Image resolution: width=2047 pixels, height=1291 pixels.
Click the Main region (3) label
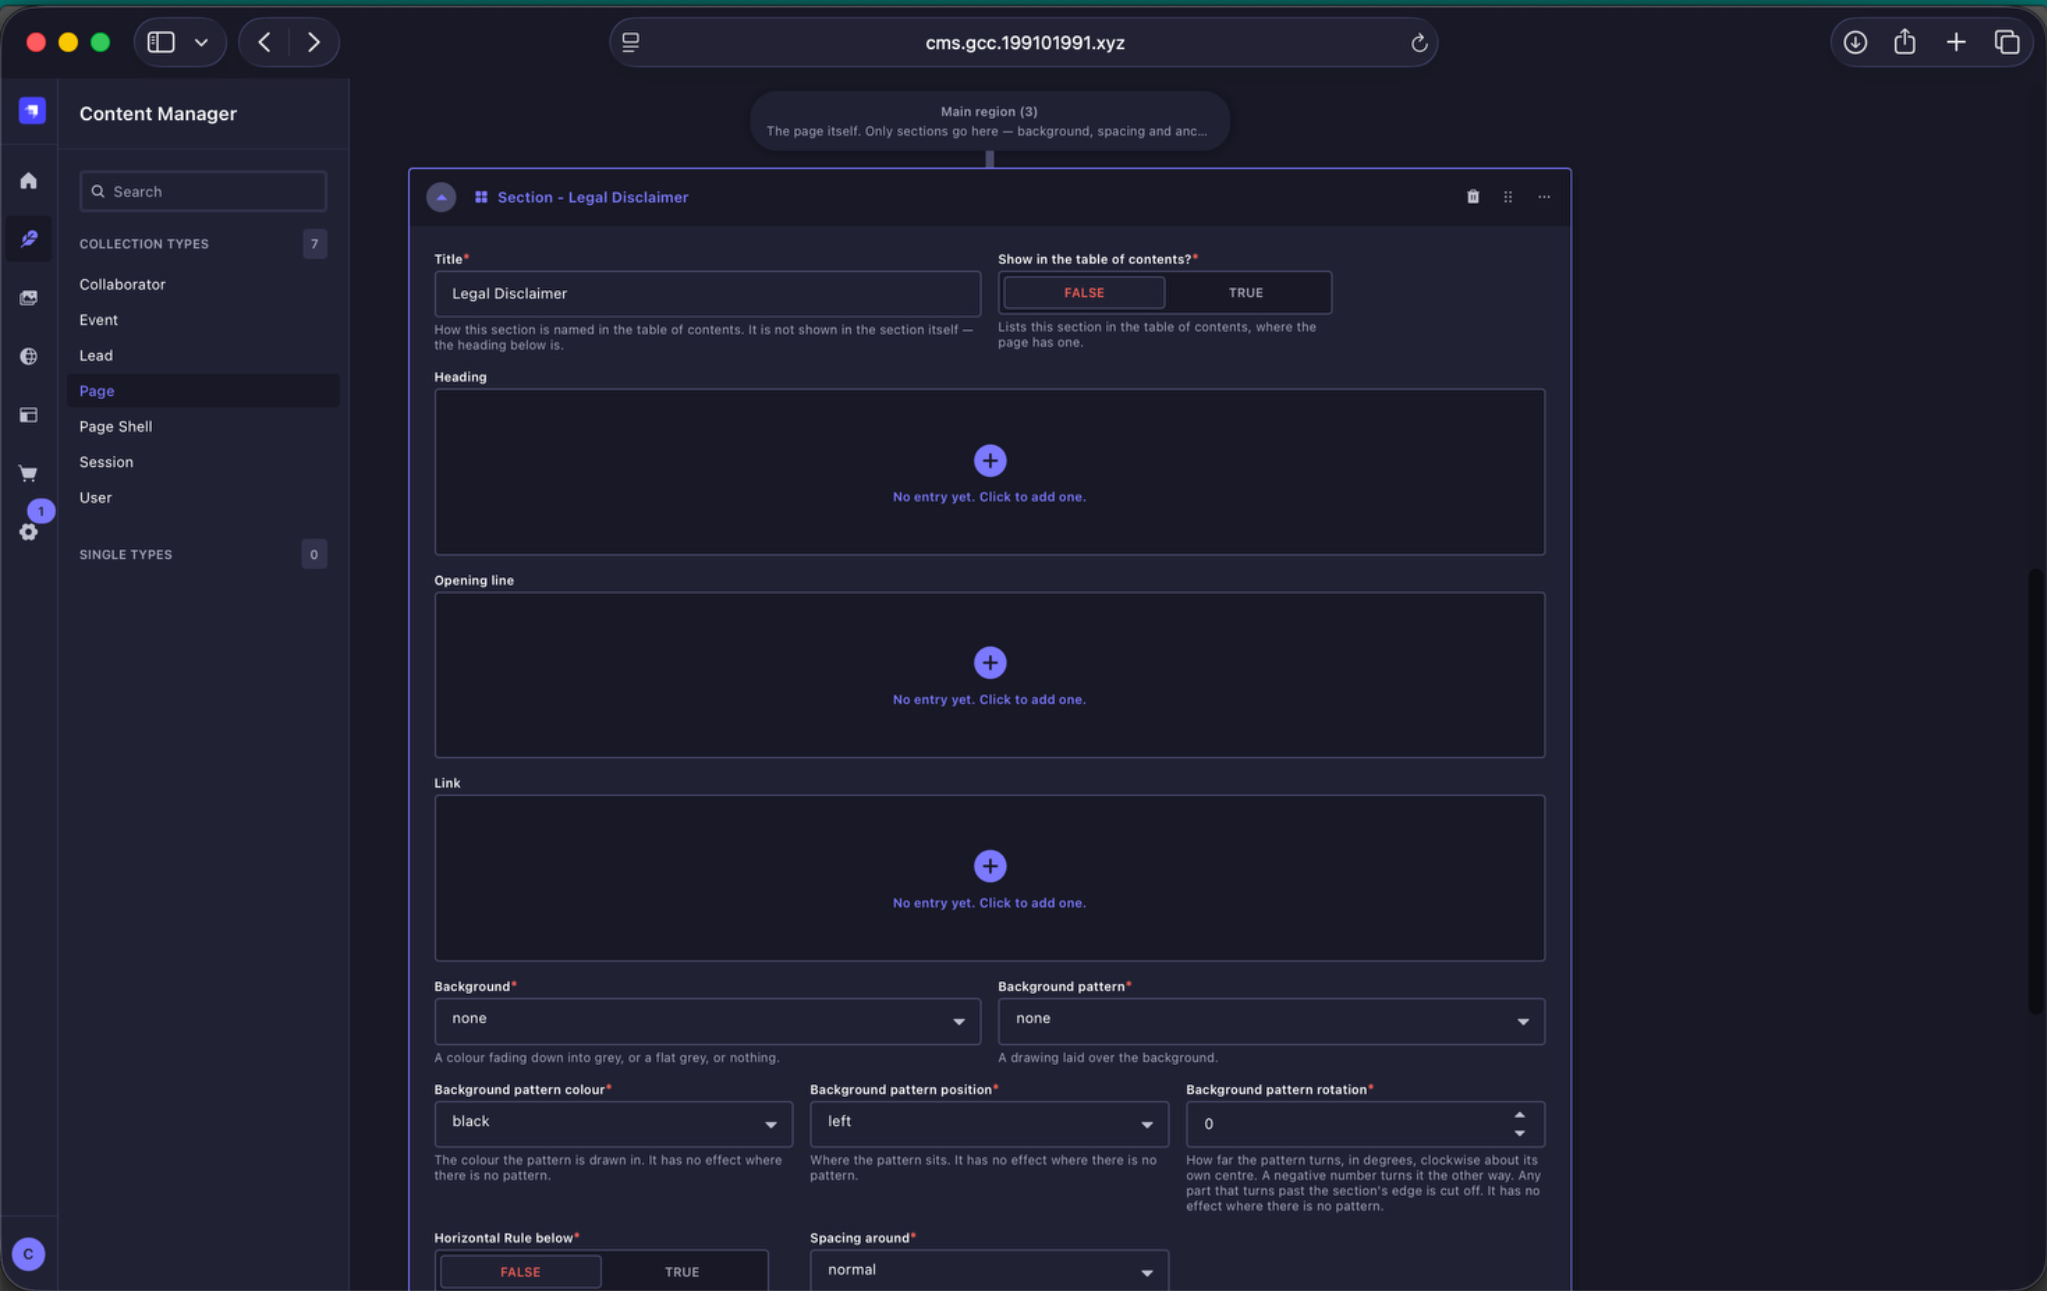pyautogui.click(x=988, y=111)
